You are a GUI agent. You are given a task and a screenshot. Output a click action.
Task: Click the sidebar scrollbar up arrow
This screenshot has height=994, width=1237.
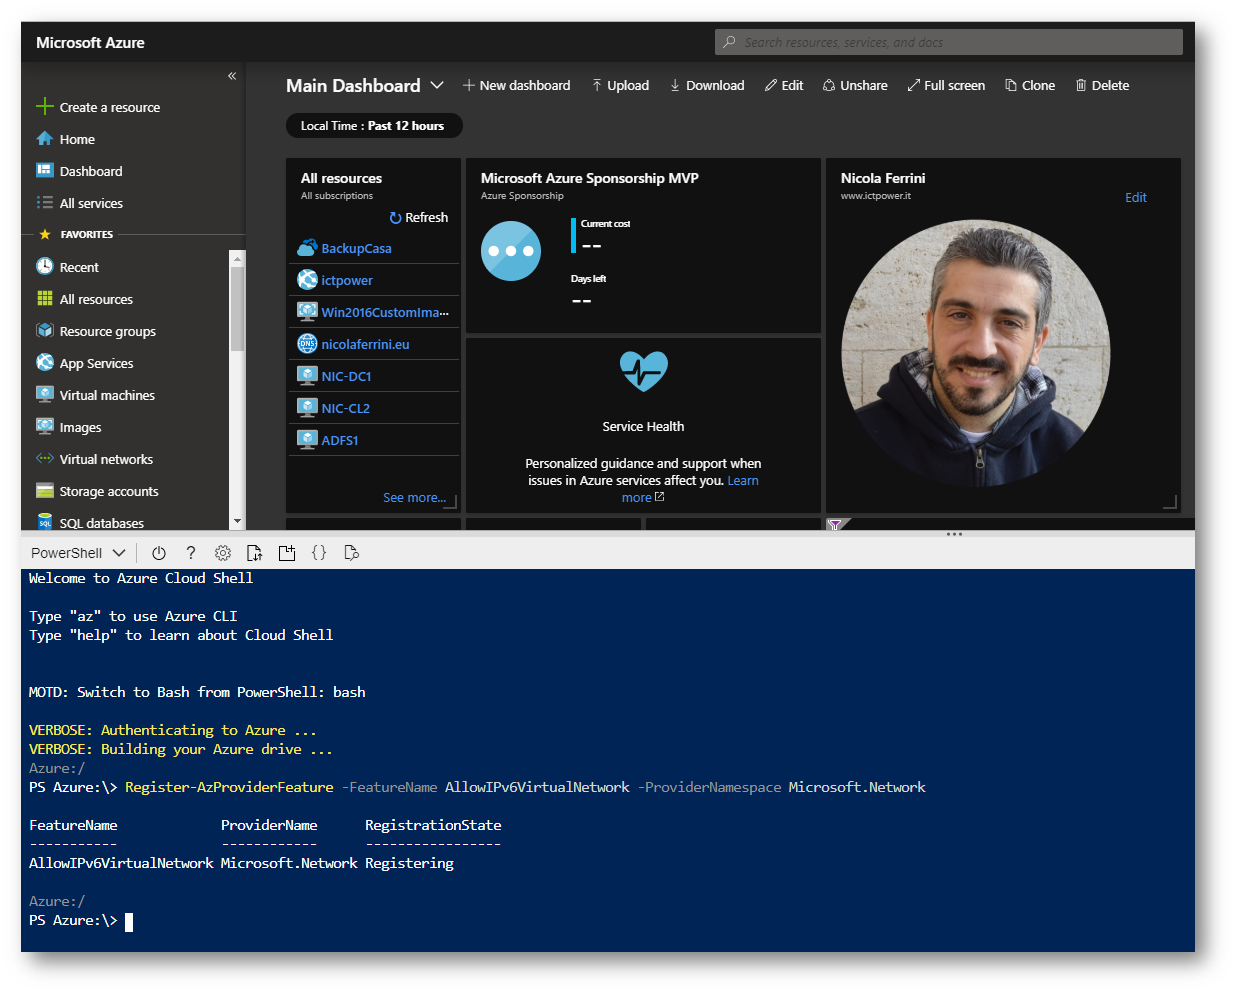pos(237,259)
